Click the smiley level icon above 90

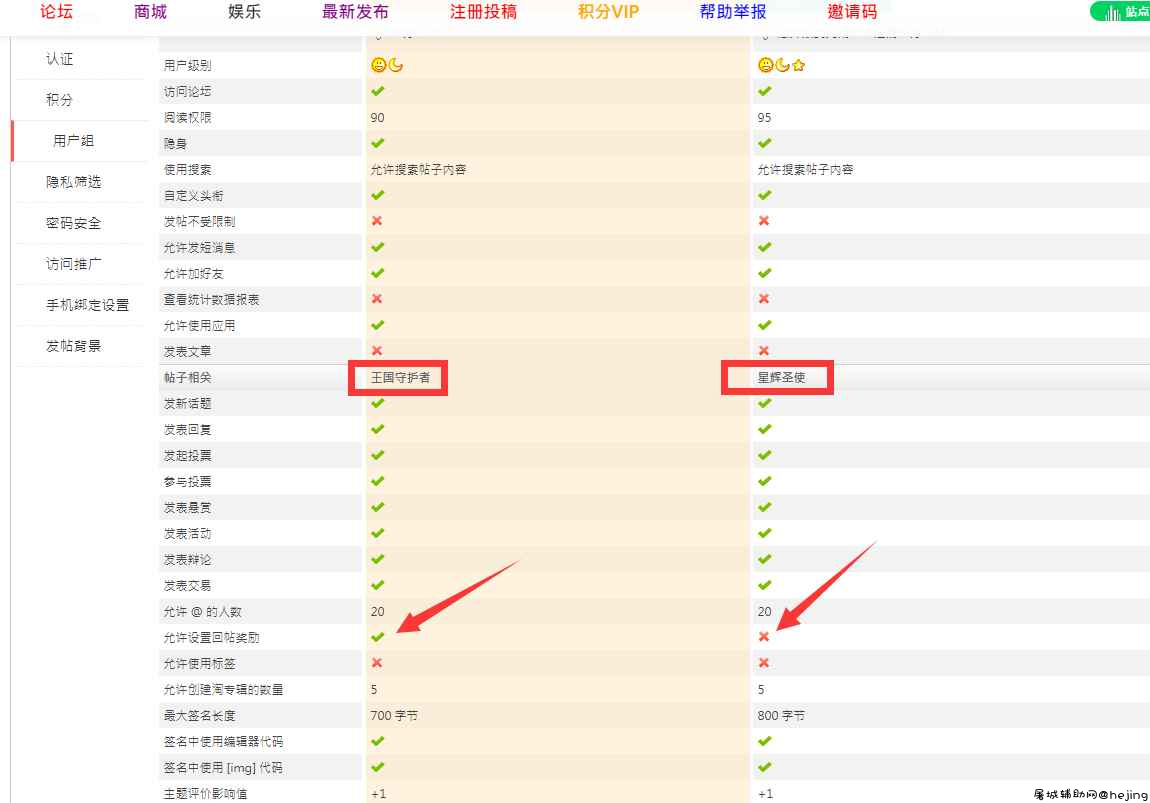pos(378,65)
